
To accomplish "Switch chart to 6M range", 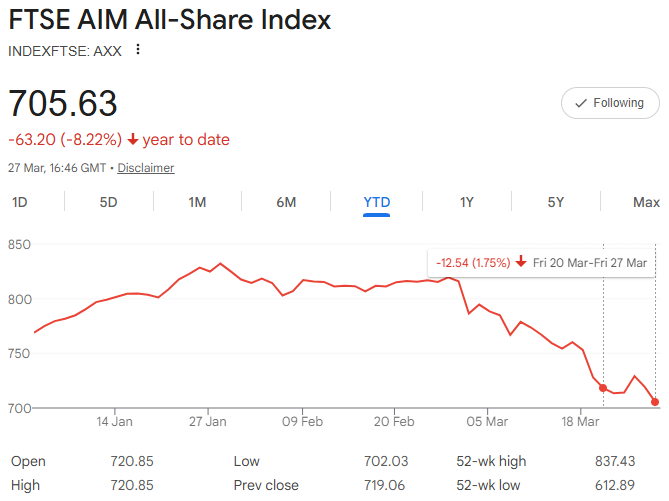I will tap(286, 202).
